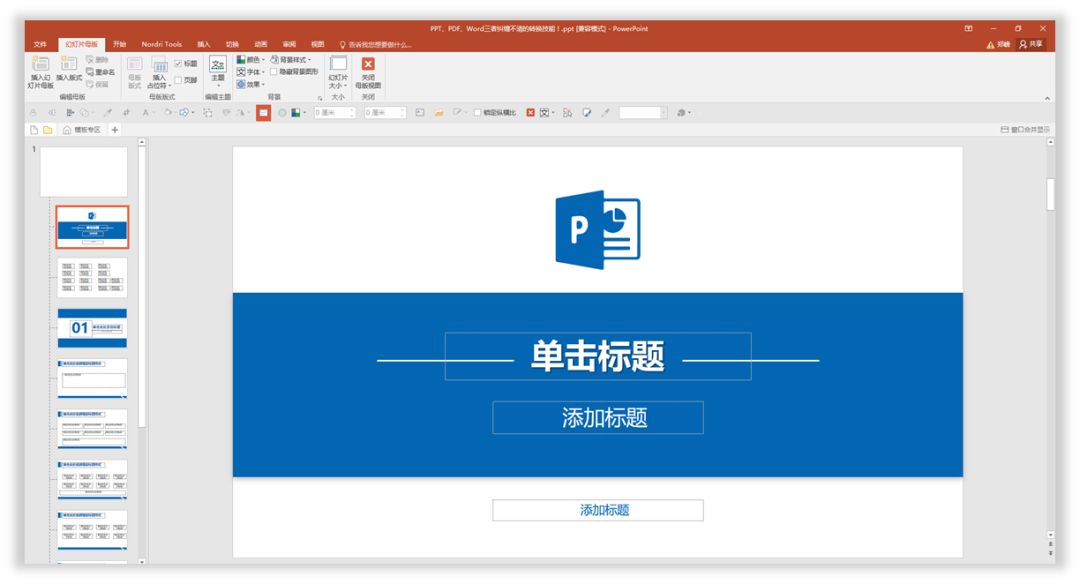The image size is (1080, 584).
Task: Click the selection frame toolbar icon
Action: pyautogui.click(x=207, y=112)
